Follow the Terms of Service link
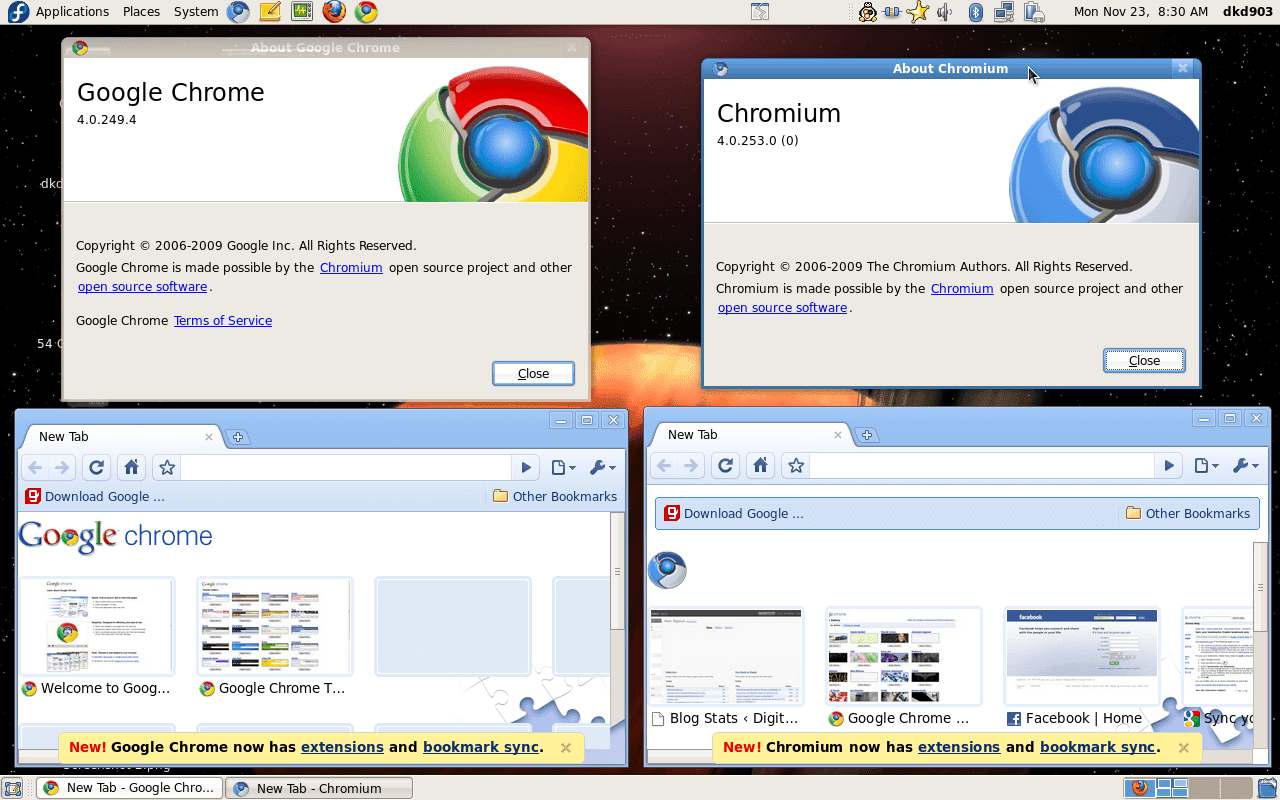Image resolution: width=1280 pixels, height=800 pixels. pyautogui.click(x=222, y=320)
